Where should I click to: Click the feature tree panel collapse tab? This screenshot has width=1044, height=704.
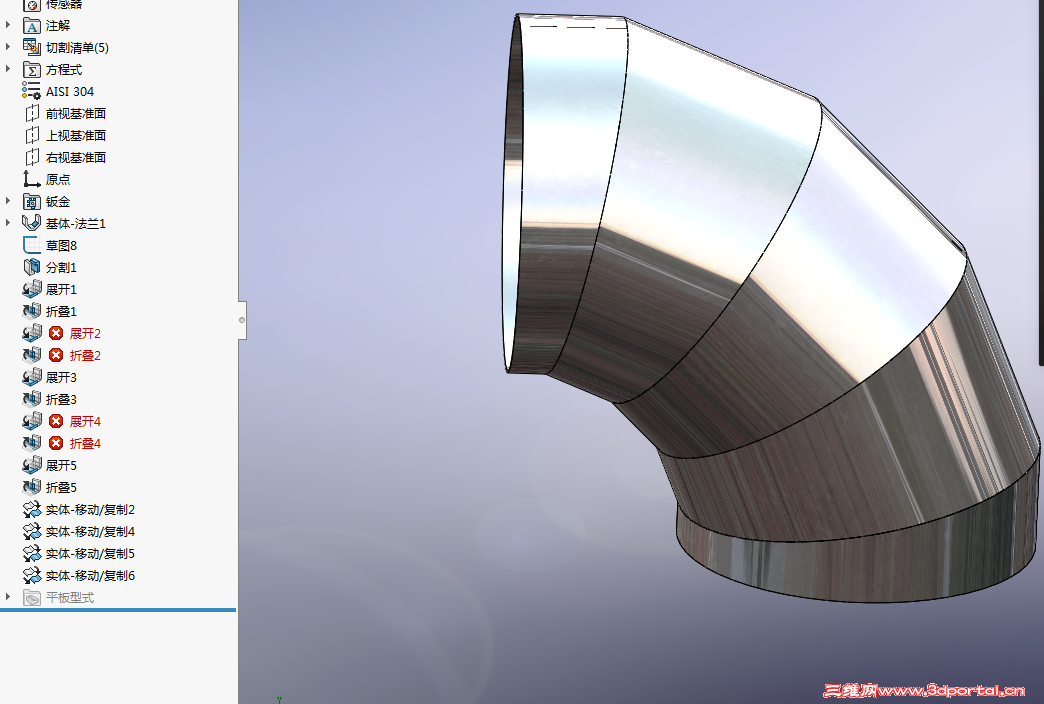click(241, 320)
